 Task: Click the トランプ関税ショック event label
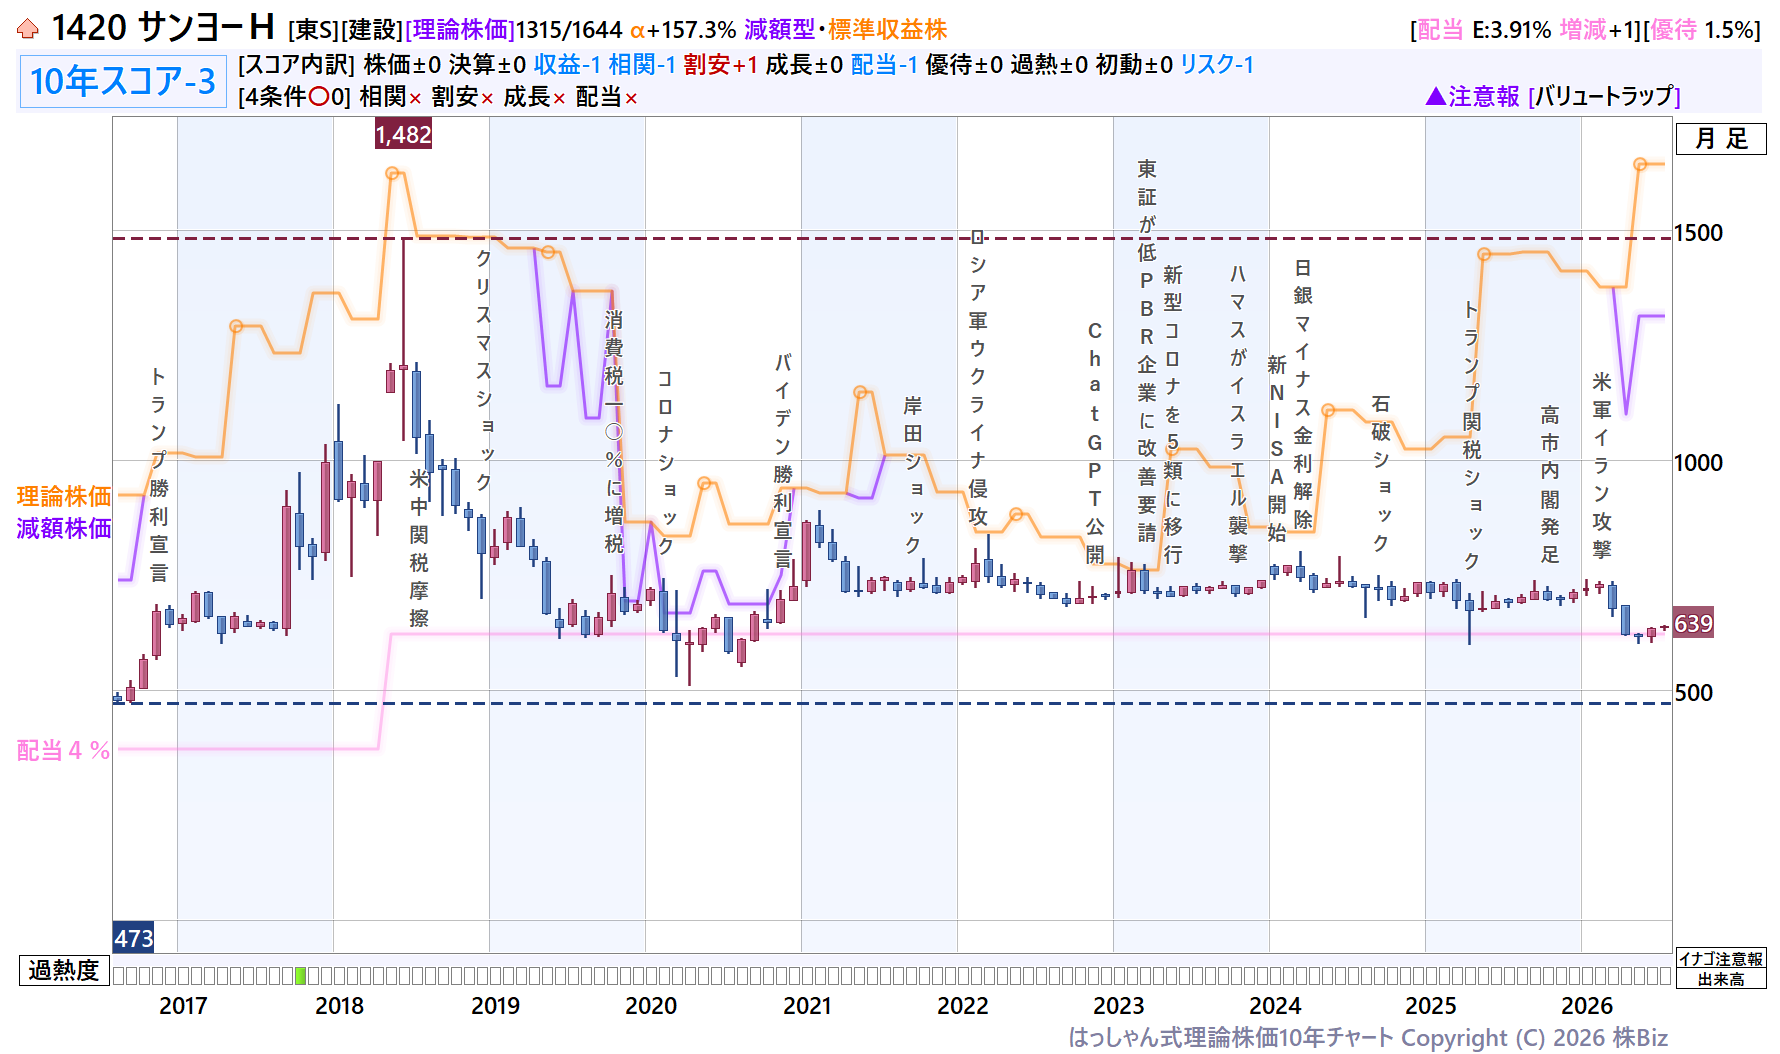[x=1472, y=435]
